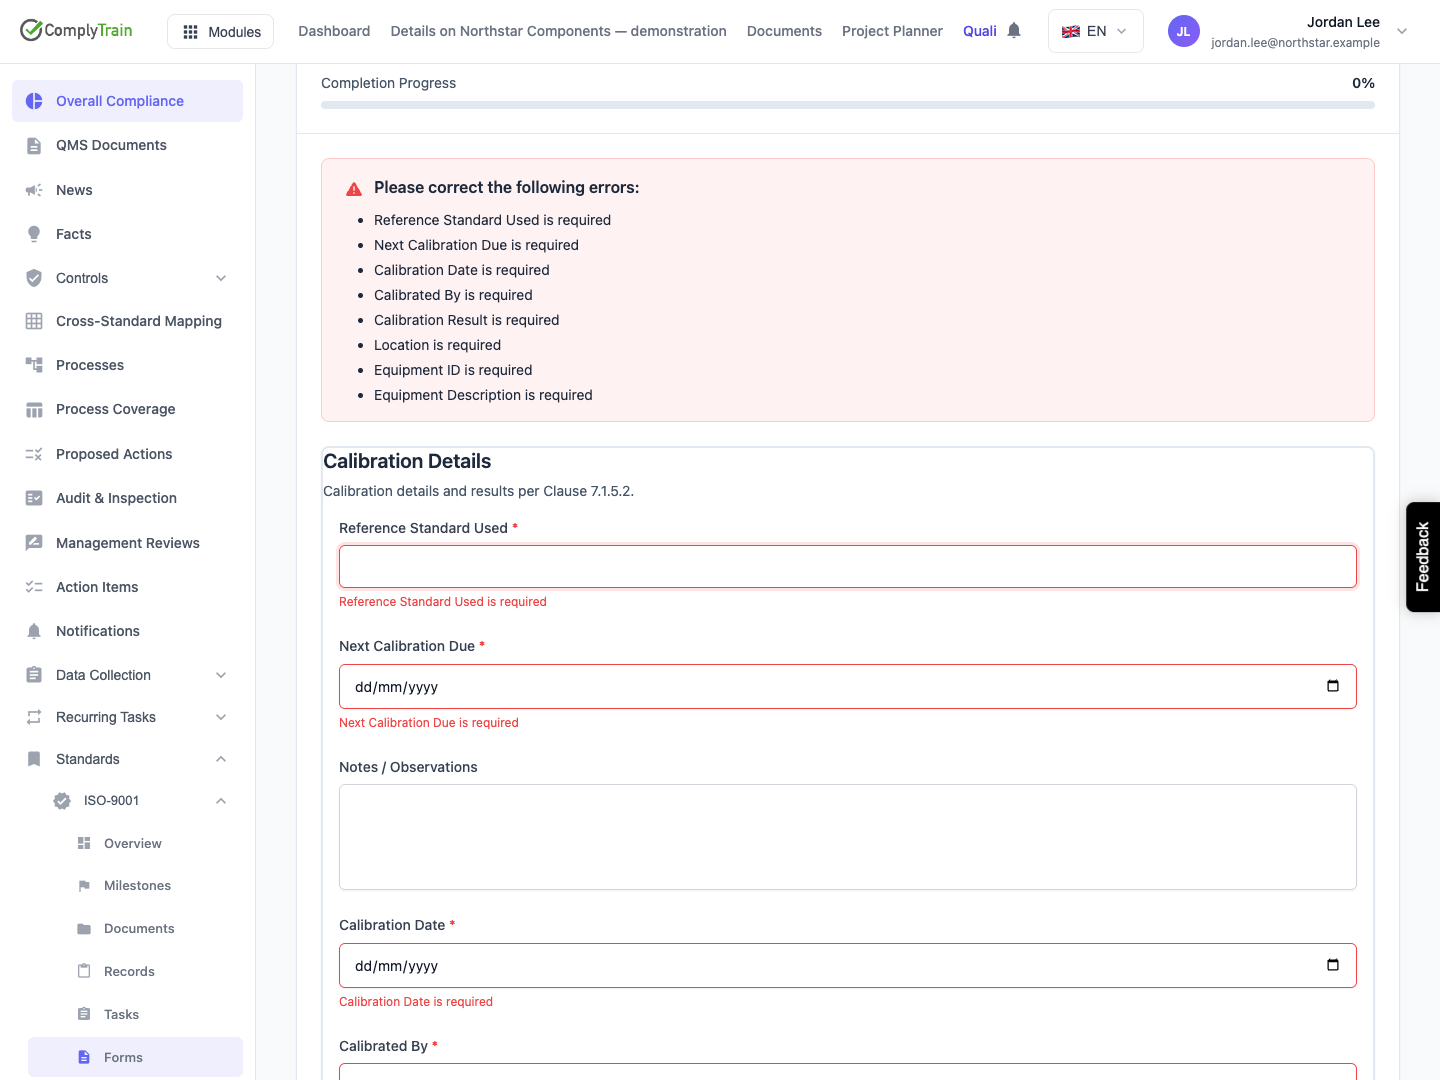Image resolution: width=1440 pixels, height=1080 pixels.
Task: Click the Documents folder icon in sidebar
Action: click(84, 929)
